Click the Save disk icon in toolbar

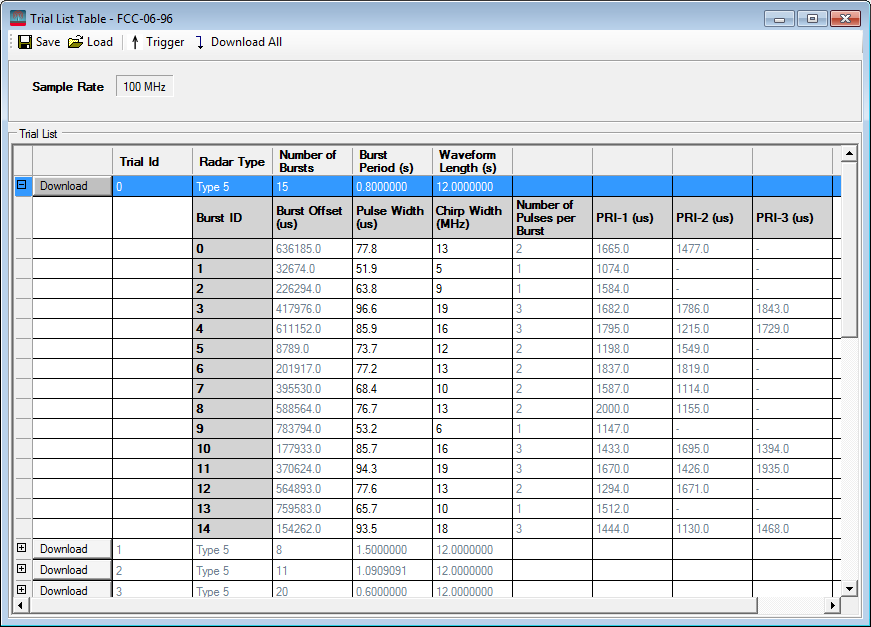coord(25,42)
